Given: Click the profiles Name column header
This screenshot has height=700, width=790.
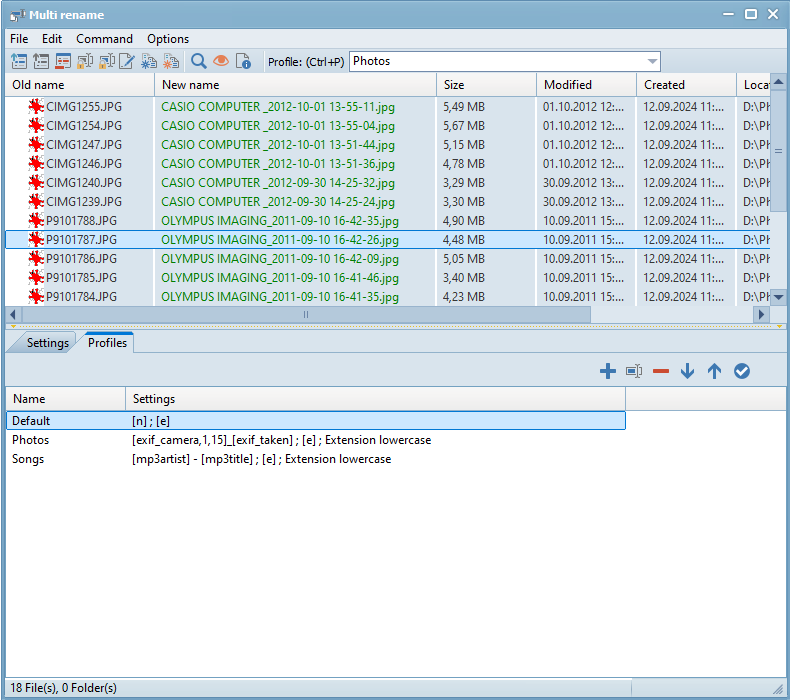Looking at the screenshot, I should [65, 399].
